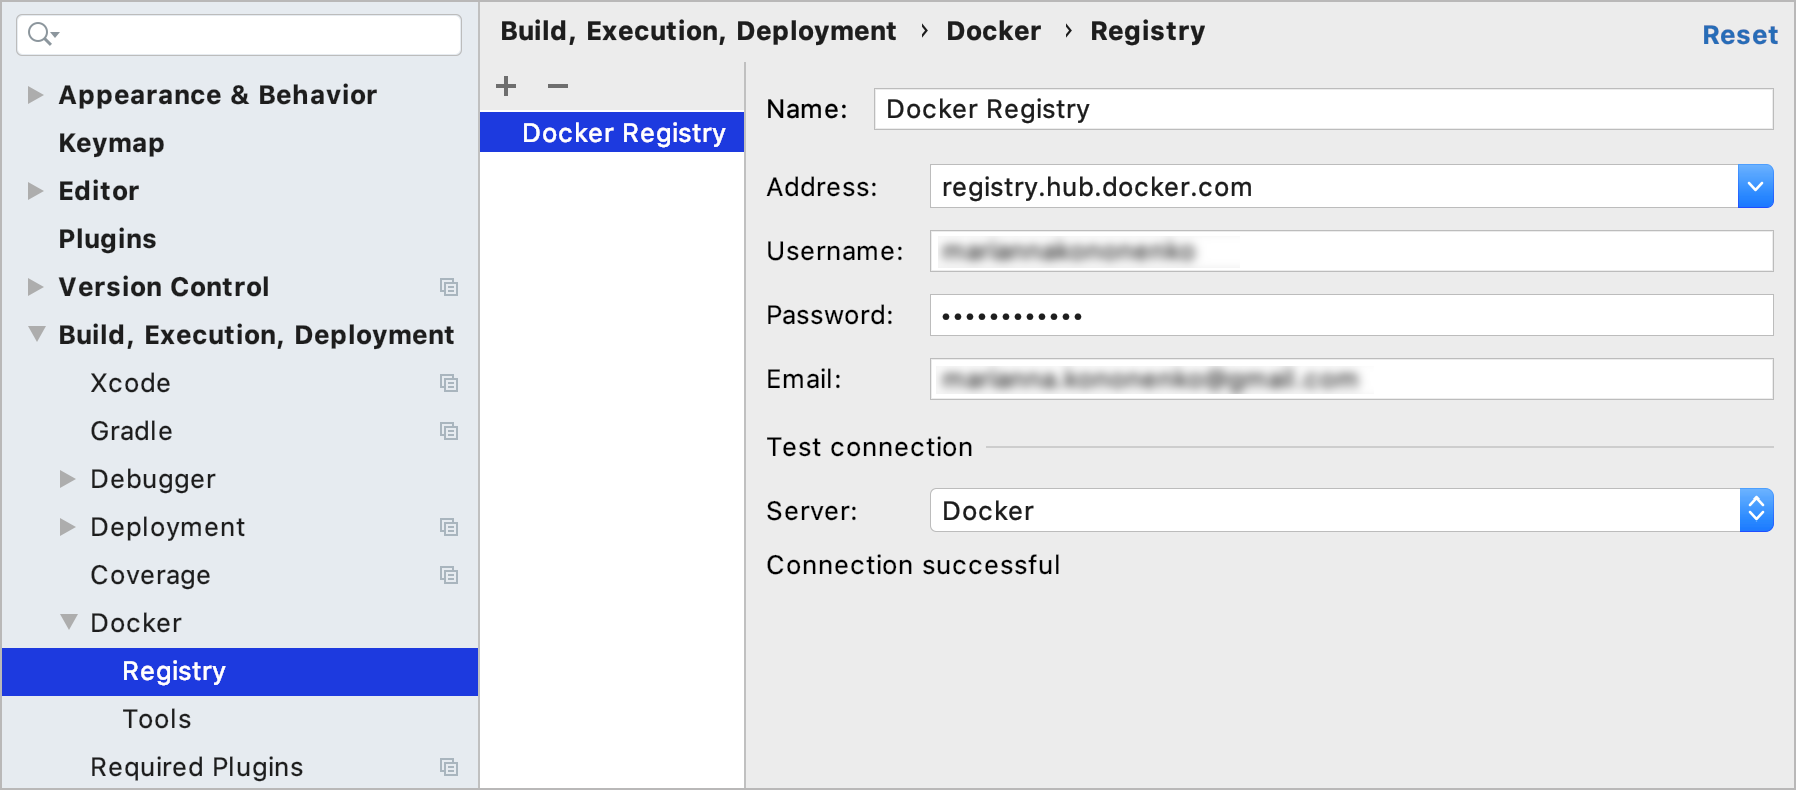Collapse Build, Execution, Deployment section
This screenshot has width=1796, height=790.
coord(36,334)
